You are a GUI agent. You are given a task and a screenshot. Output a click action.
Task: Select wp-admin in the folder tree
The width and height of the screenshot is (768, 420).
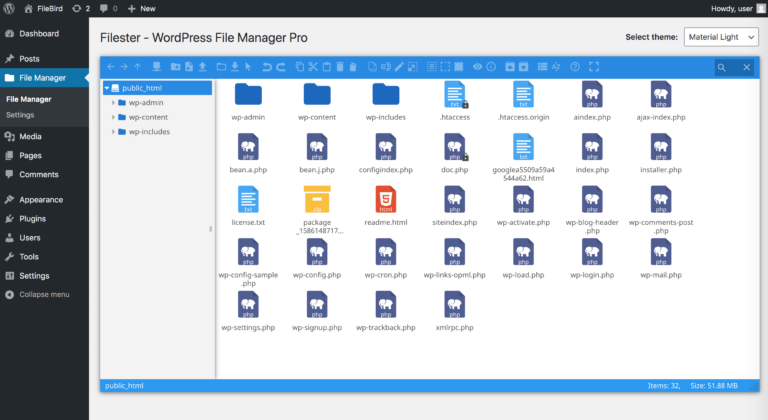tap(146, 102)
